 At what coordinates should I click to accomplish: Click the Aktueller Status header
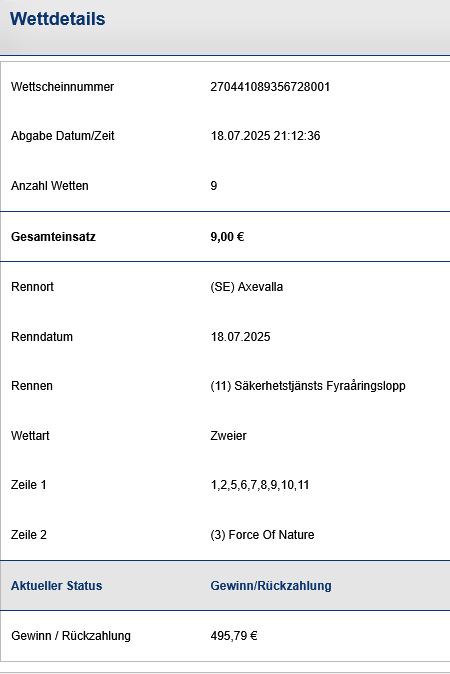tap(56, 586)
